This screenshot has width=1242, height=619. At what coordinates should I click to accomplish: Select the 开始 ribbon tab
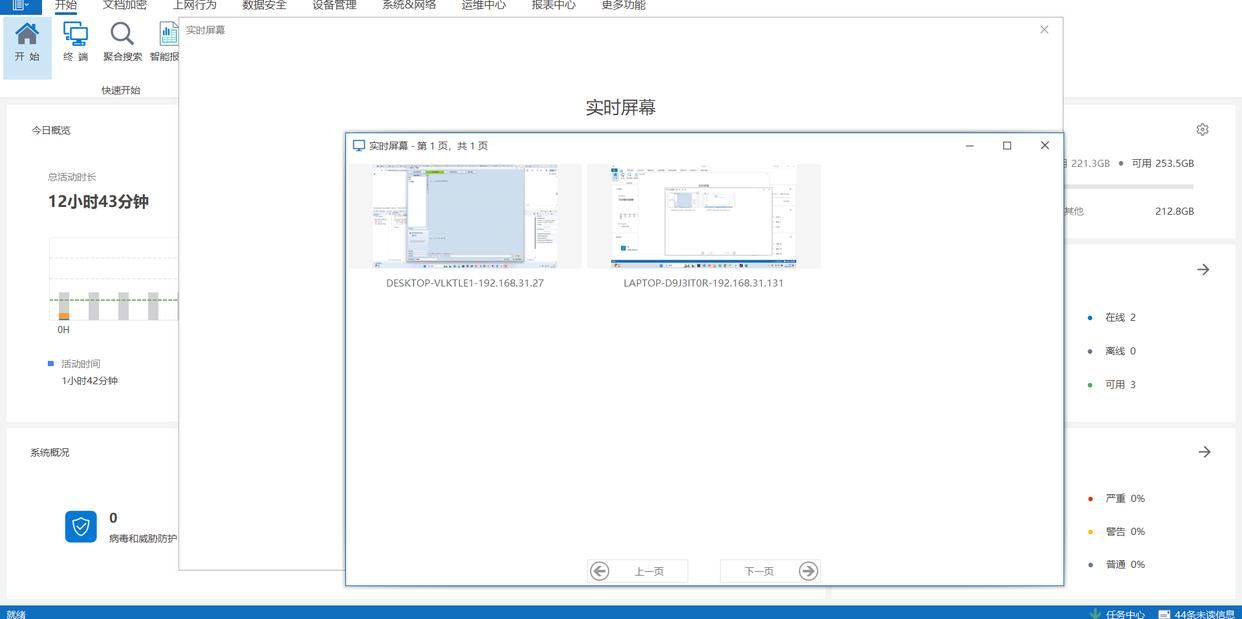coord(66,5)
